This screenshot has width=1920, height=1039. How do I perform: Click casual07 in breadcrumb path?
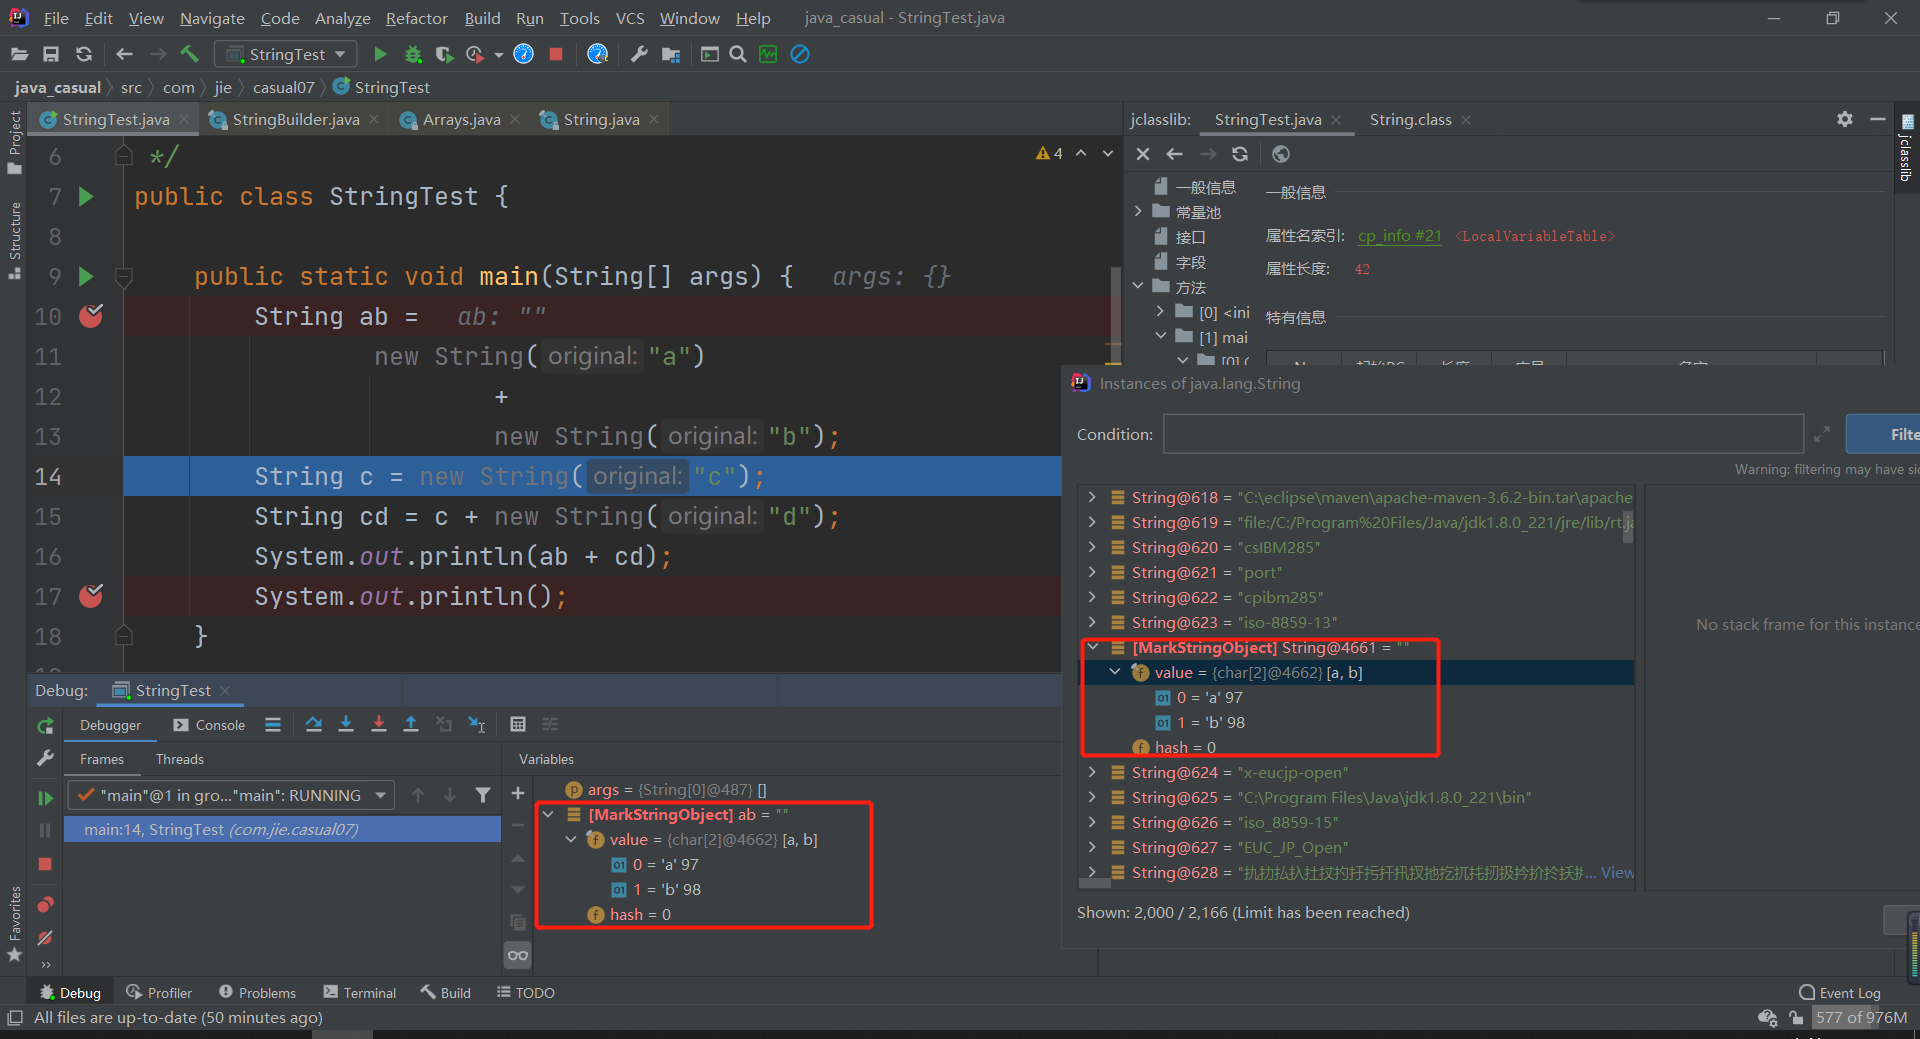point(283,87)
